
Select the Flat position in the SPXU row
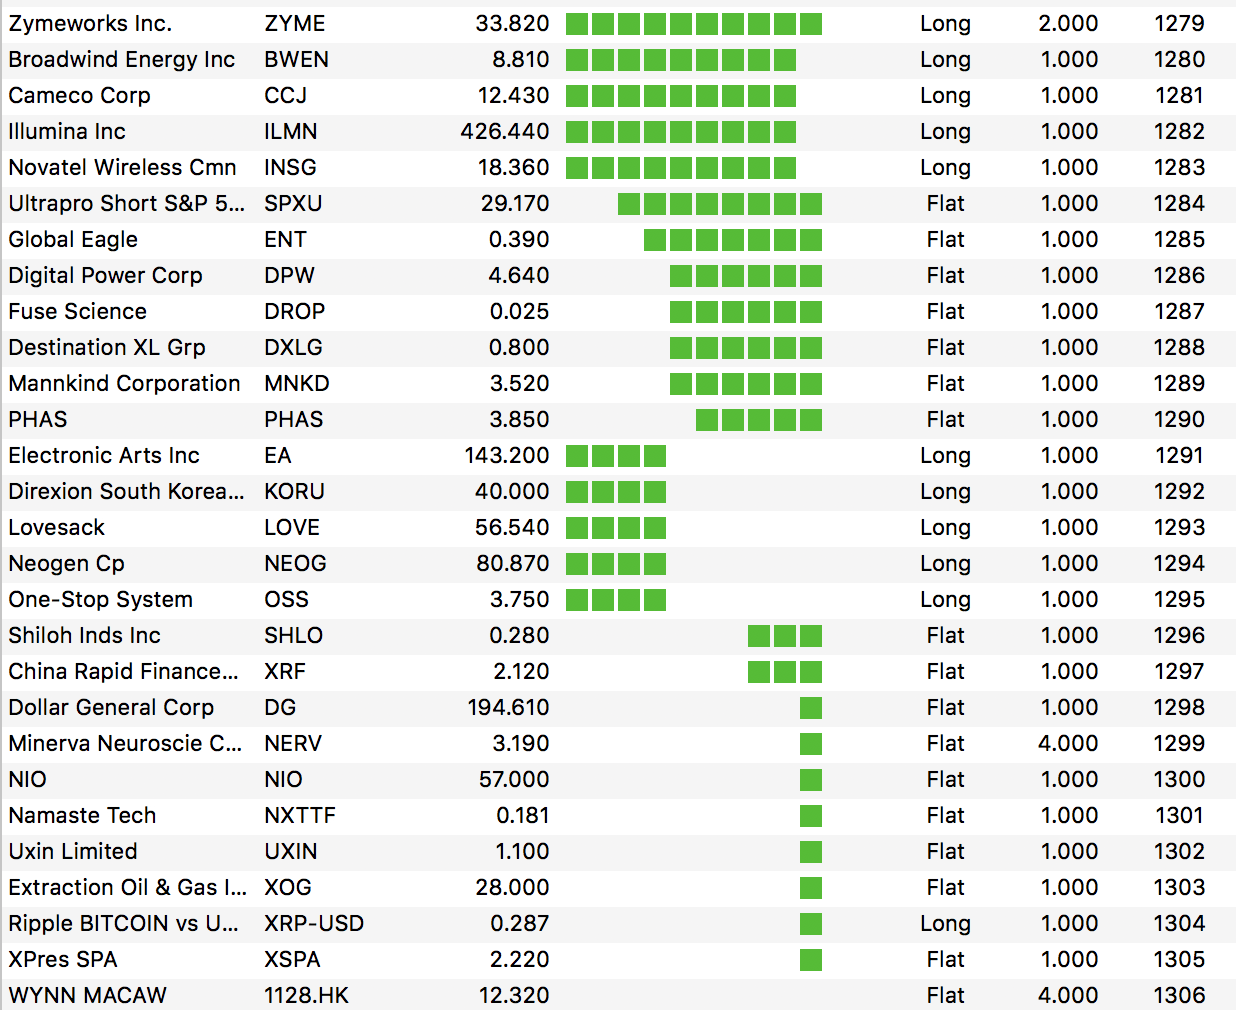click(x=945, y=203)
